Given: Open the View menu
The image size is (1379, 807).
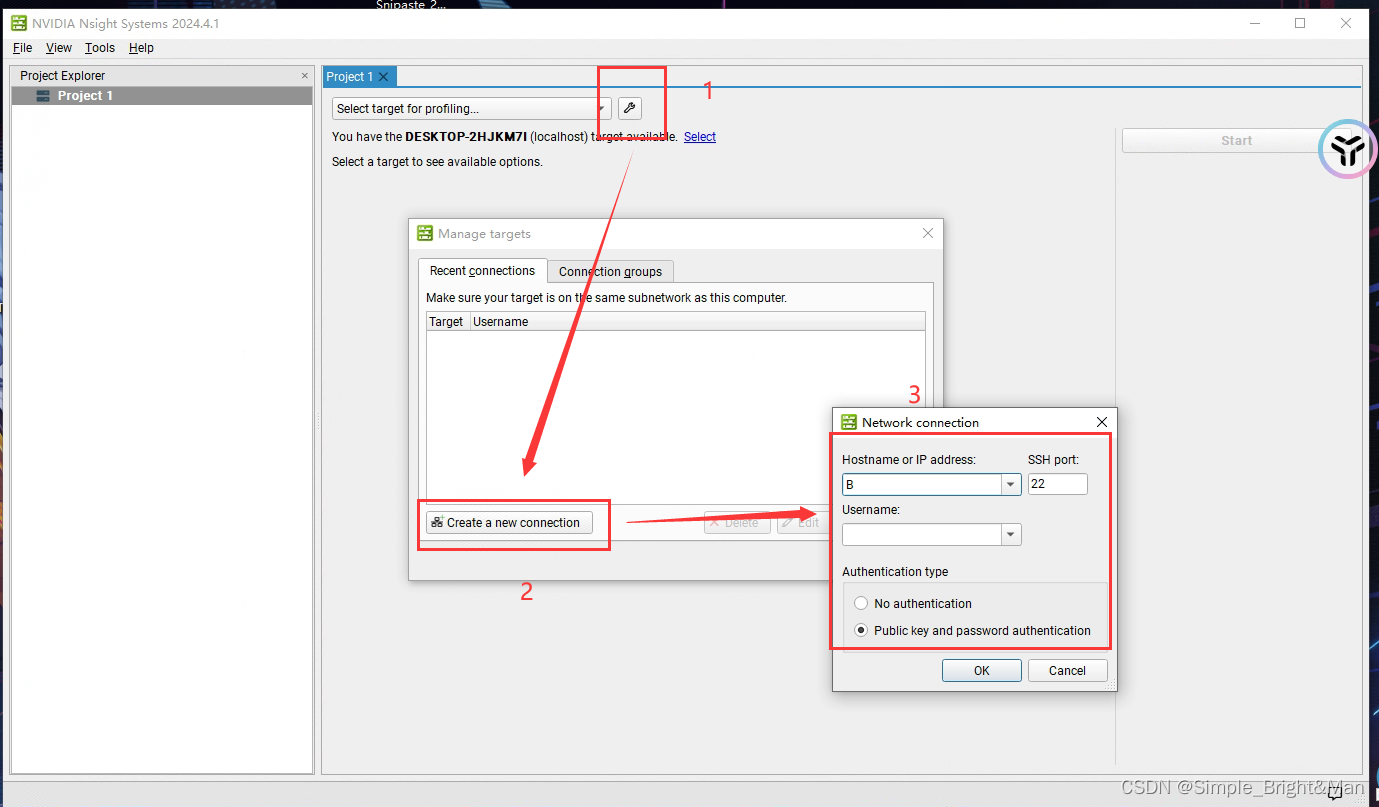Looking at the screenshot, I should [x=59, y=48].
